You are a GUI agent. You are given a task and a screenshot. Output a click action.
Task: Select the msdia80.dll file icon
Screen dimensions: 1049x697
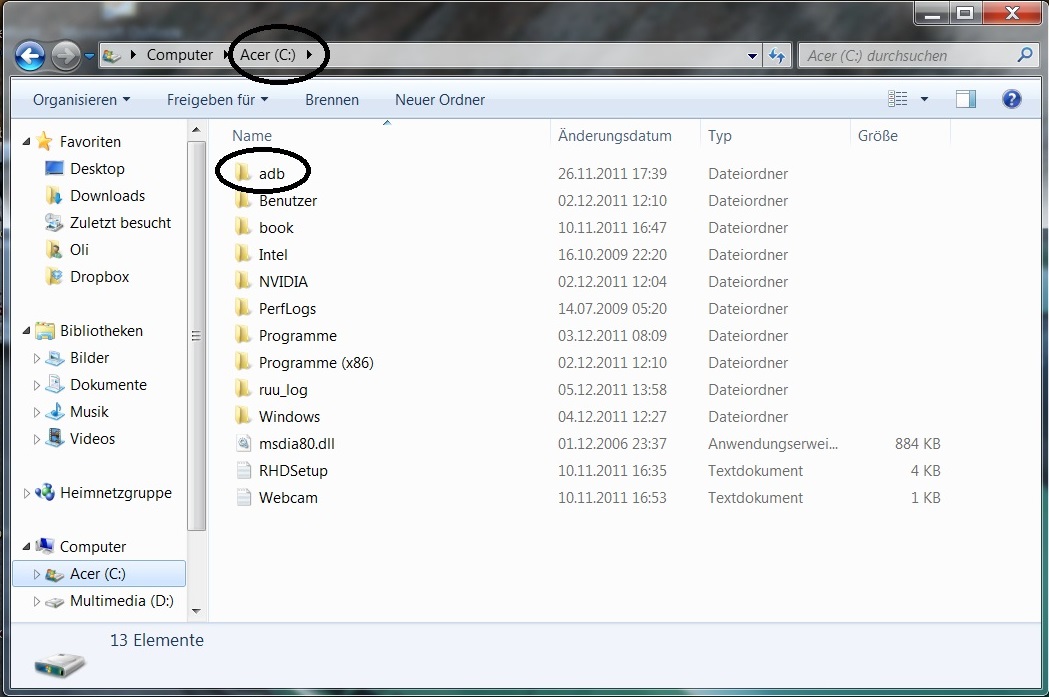click(x=244, y=443)
